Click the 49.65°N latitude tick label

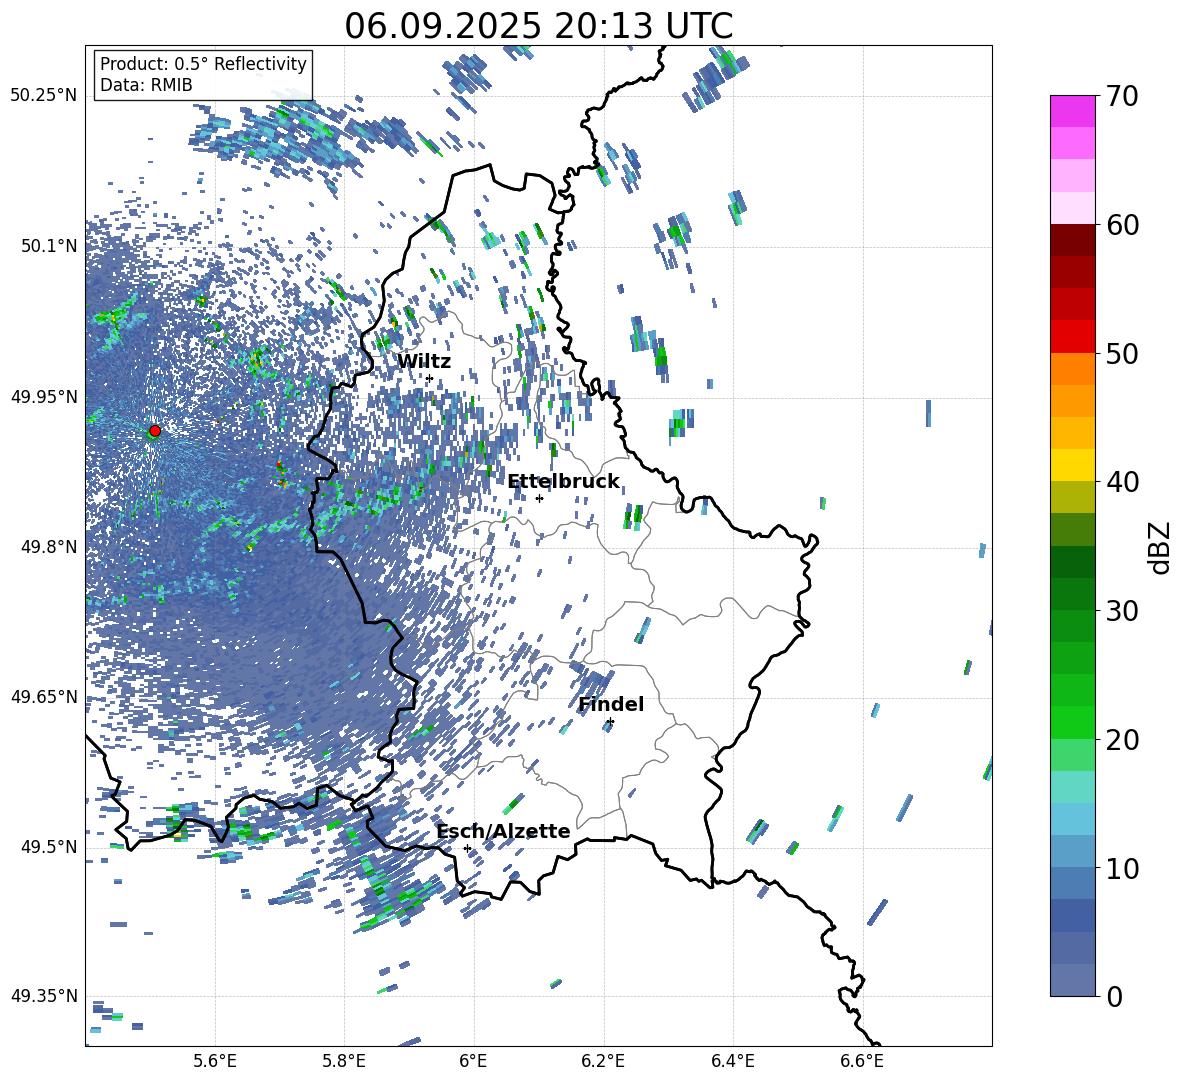(44, 696)
